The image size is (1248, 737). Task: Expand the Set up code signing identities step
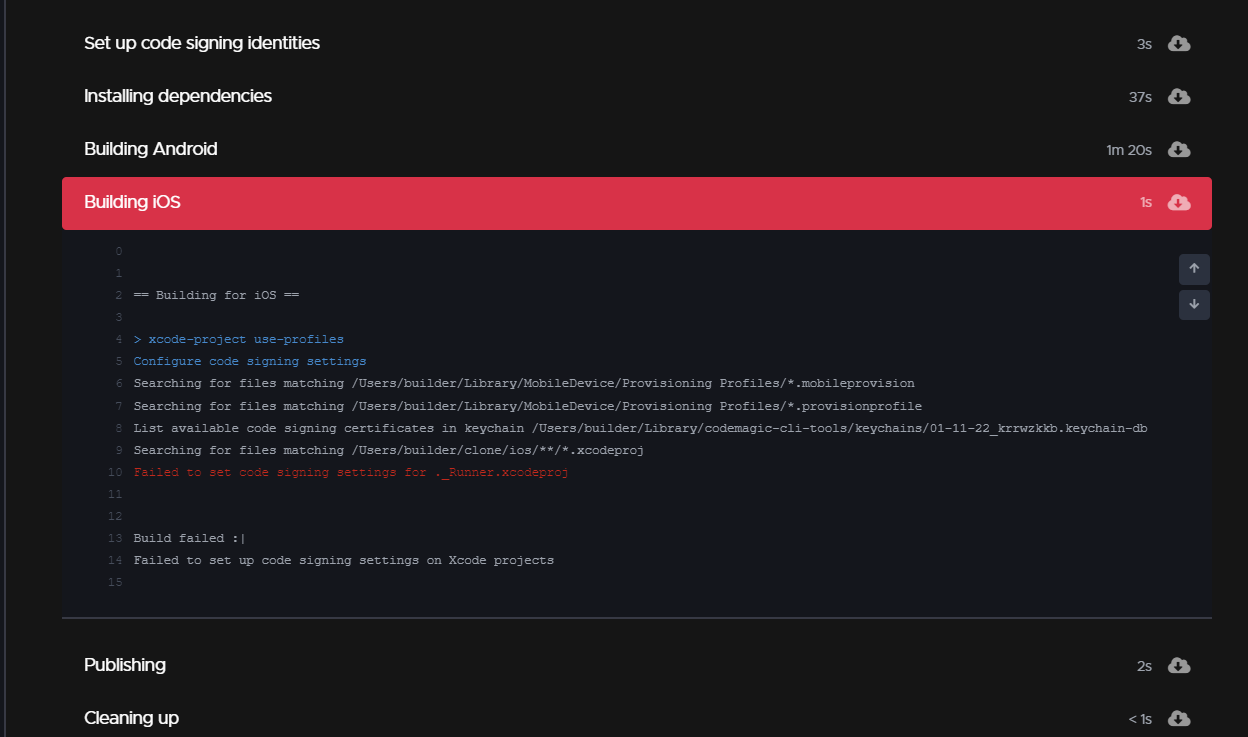(637, 44)
